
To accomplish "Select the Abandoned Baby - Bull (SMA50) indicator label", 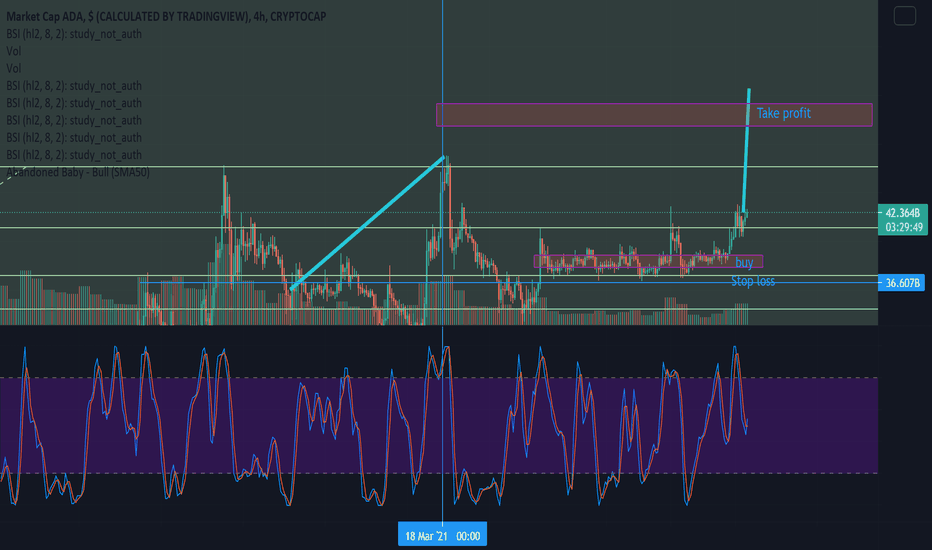I will (x=78, y=172).
